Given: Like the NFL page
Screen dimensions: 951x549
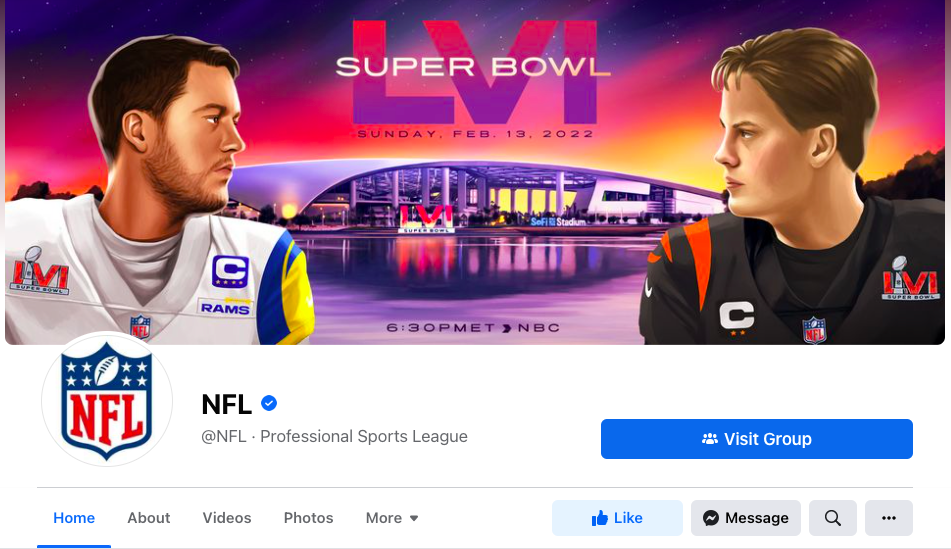Looking at the screenshot, I should 617,518.
